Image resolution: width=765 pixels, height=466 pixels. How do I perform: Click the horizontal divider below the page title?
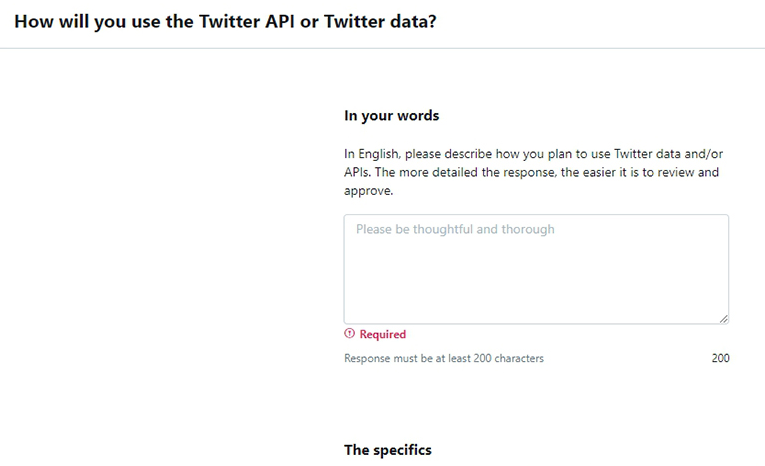382,48
